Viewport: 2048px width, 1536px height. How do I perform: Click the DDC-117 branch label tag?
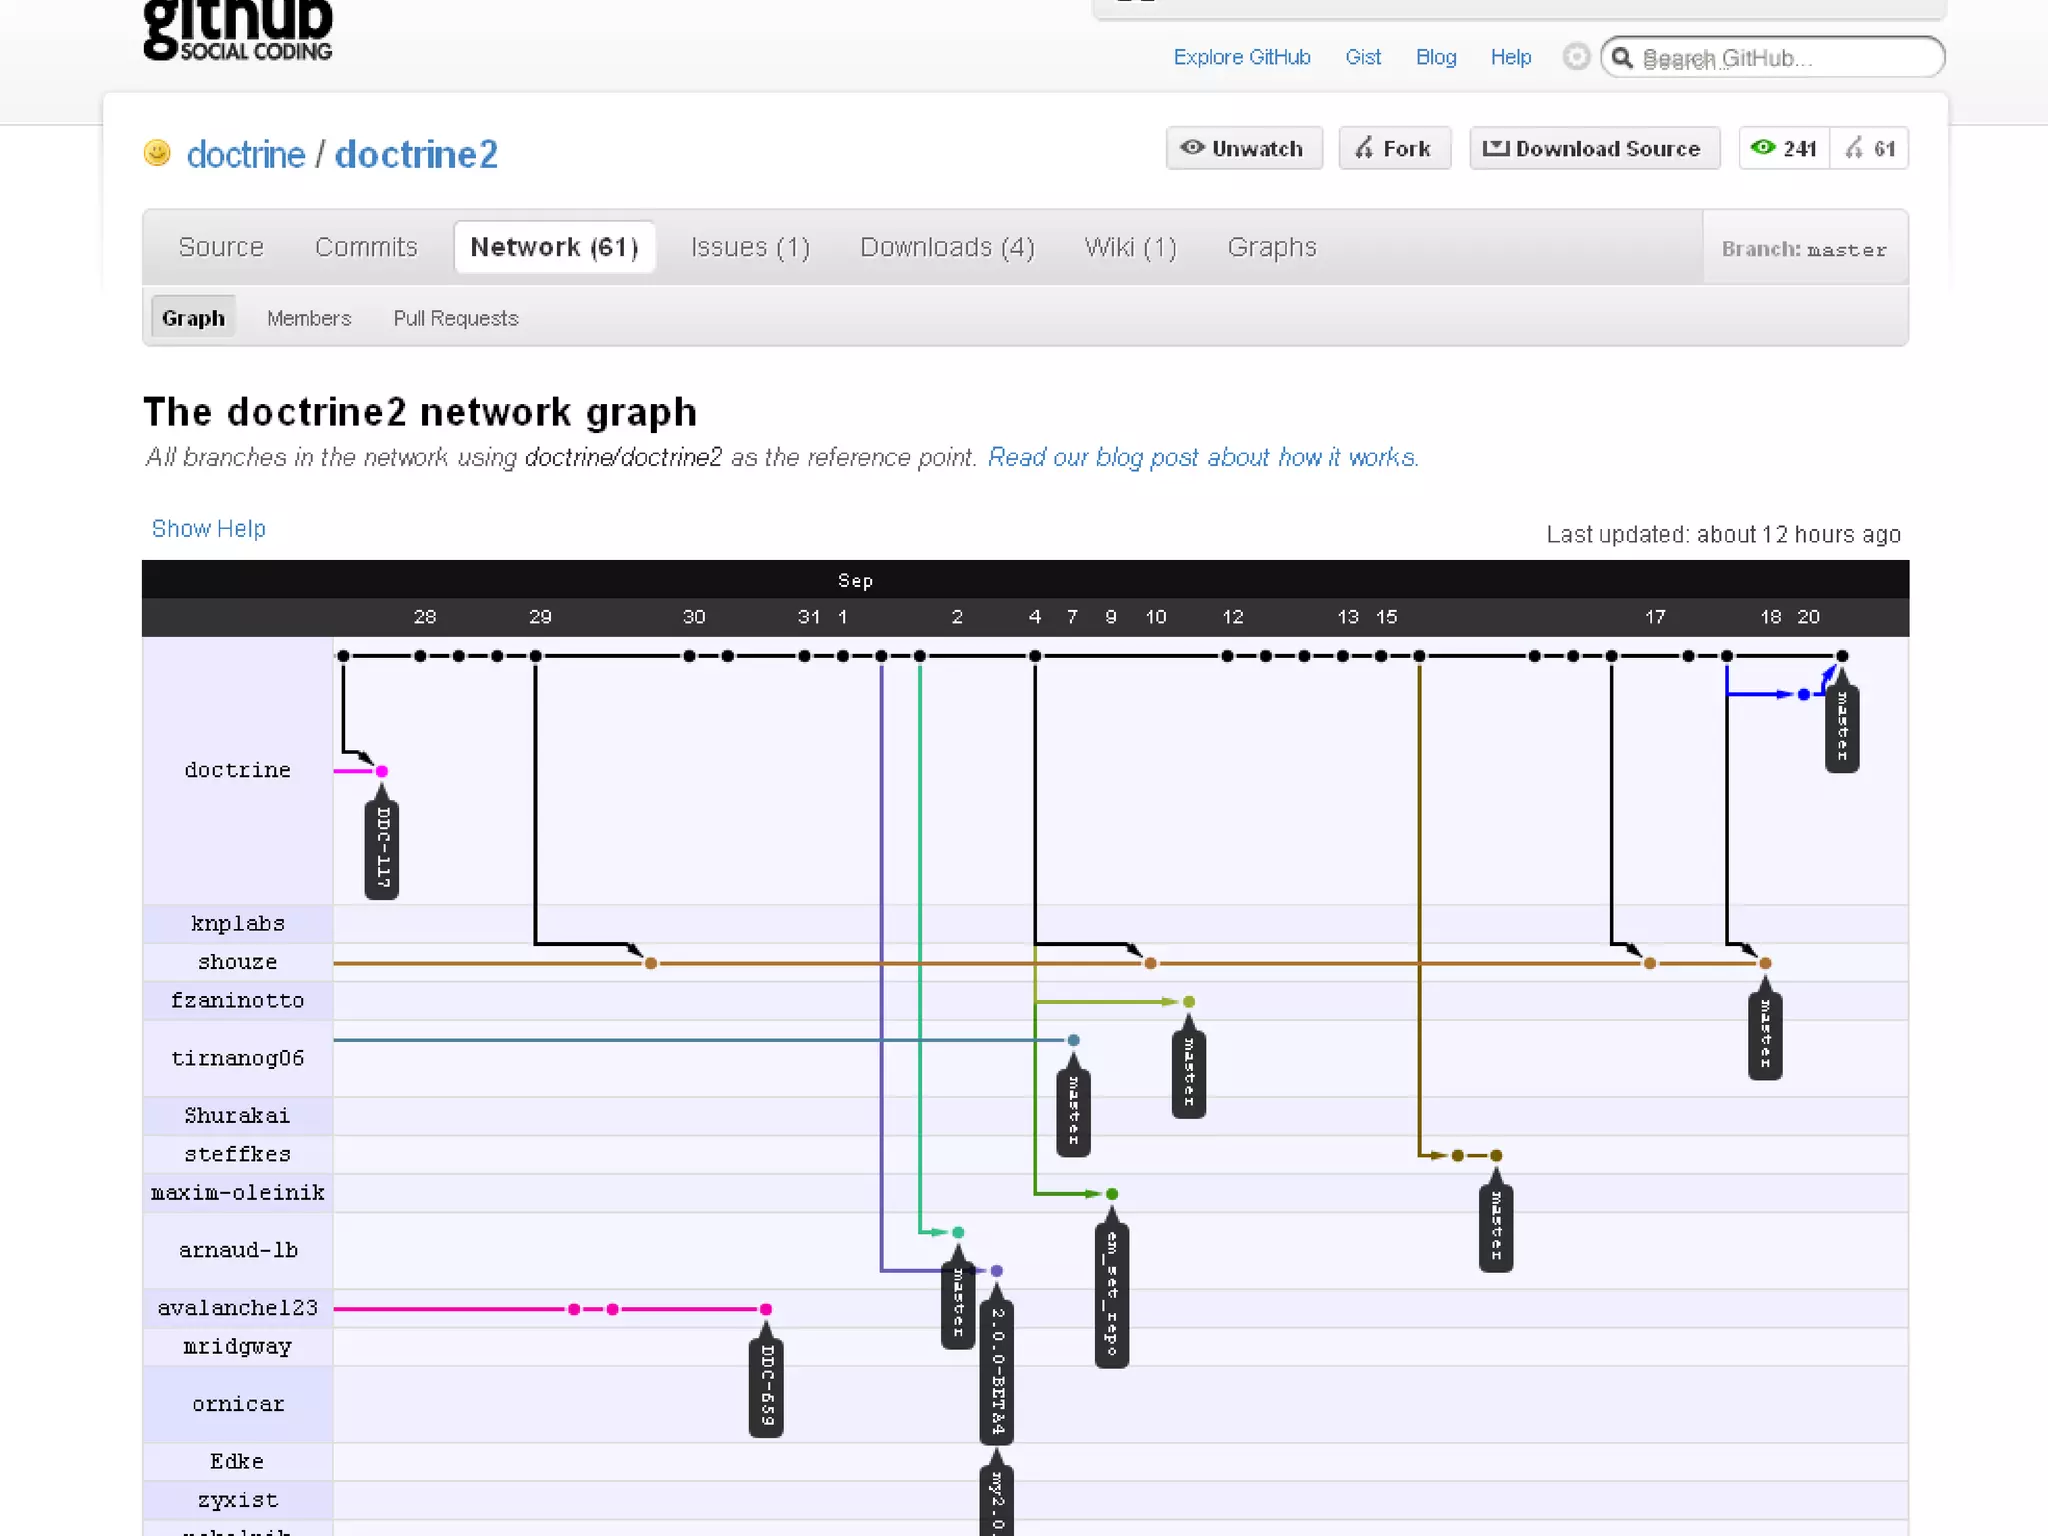[382, 848]
